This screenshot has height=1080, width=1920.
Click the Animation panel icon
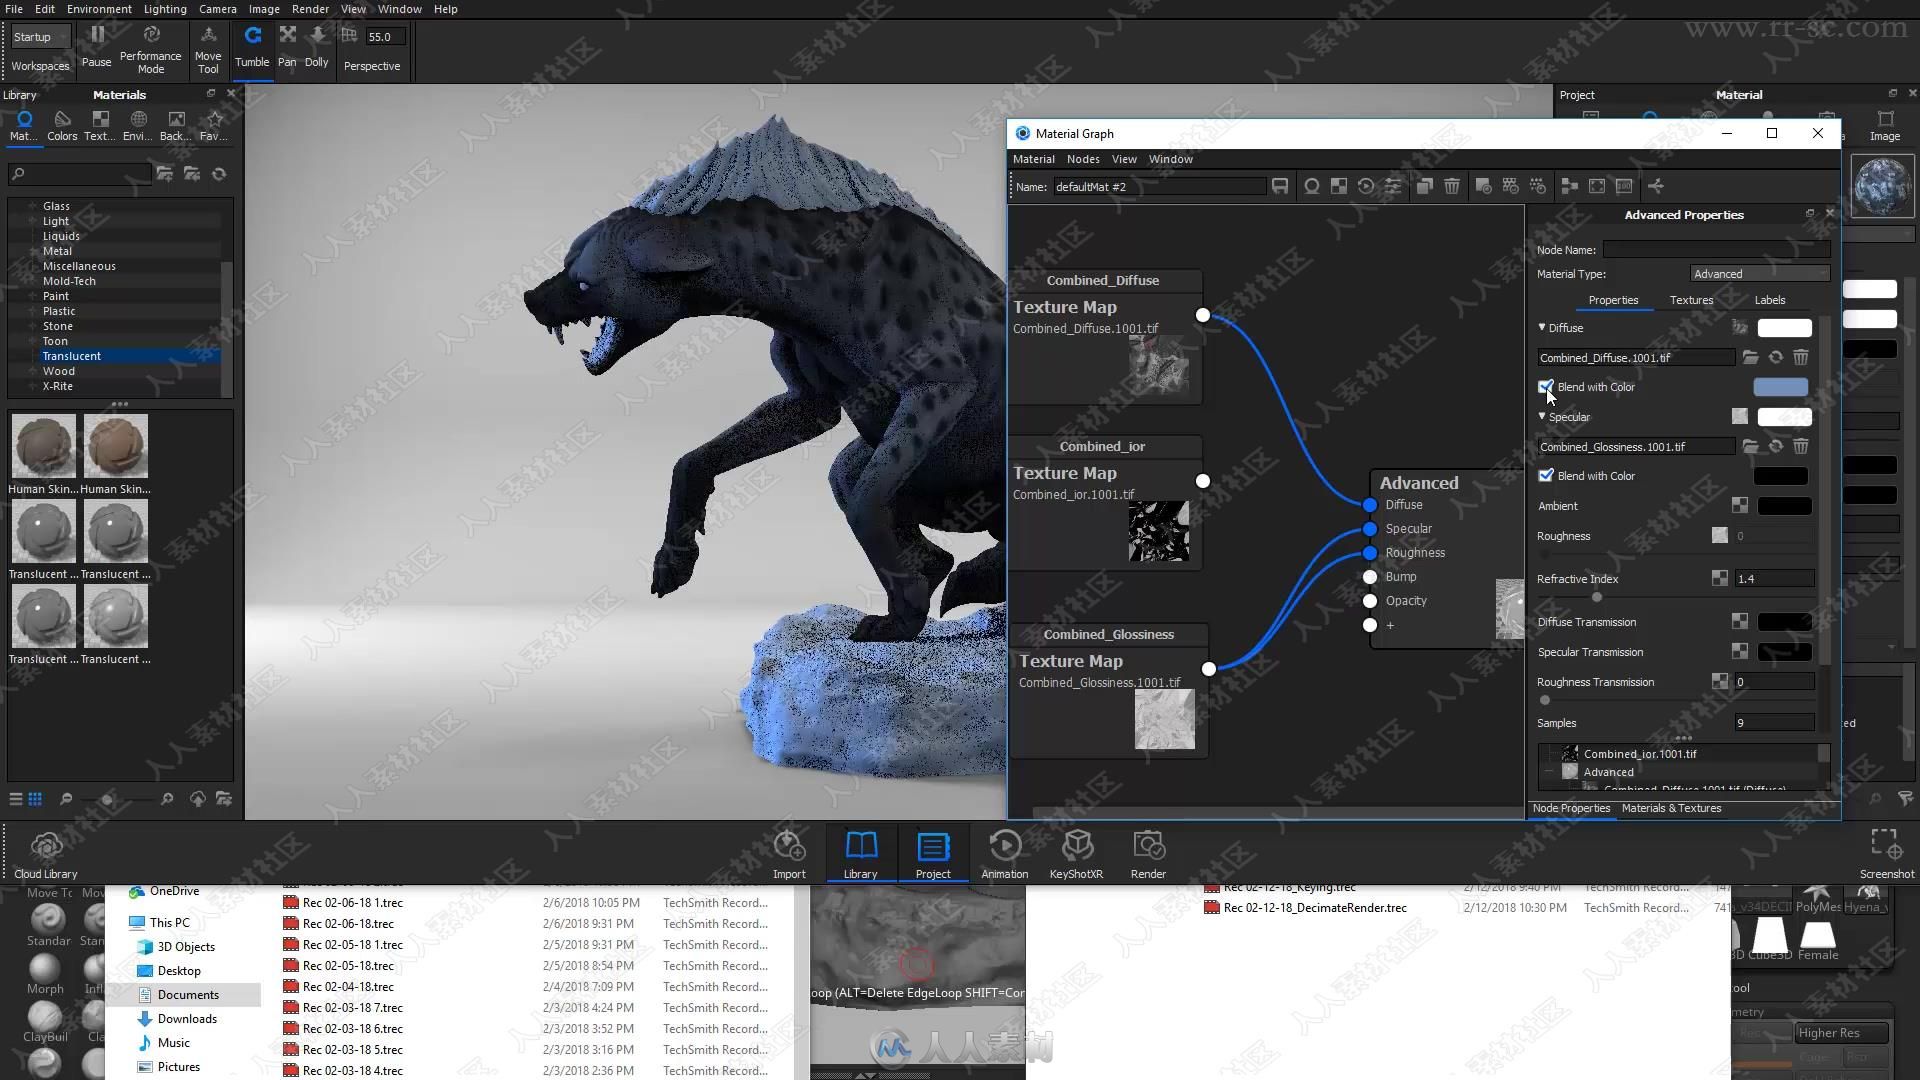pyautogui.click(x=1005, y=853)
